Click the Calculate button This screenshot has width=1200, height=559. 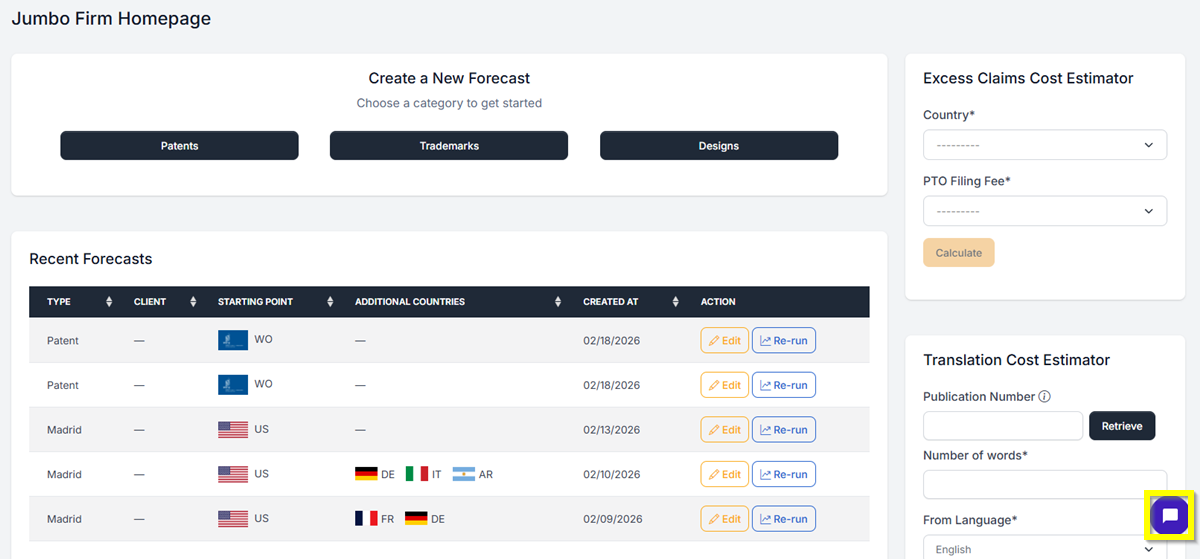tap(959, 253)
